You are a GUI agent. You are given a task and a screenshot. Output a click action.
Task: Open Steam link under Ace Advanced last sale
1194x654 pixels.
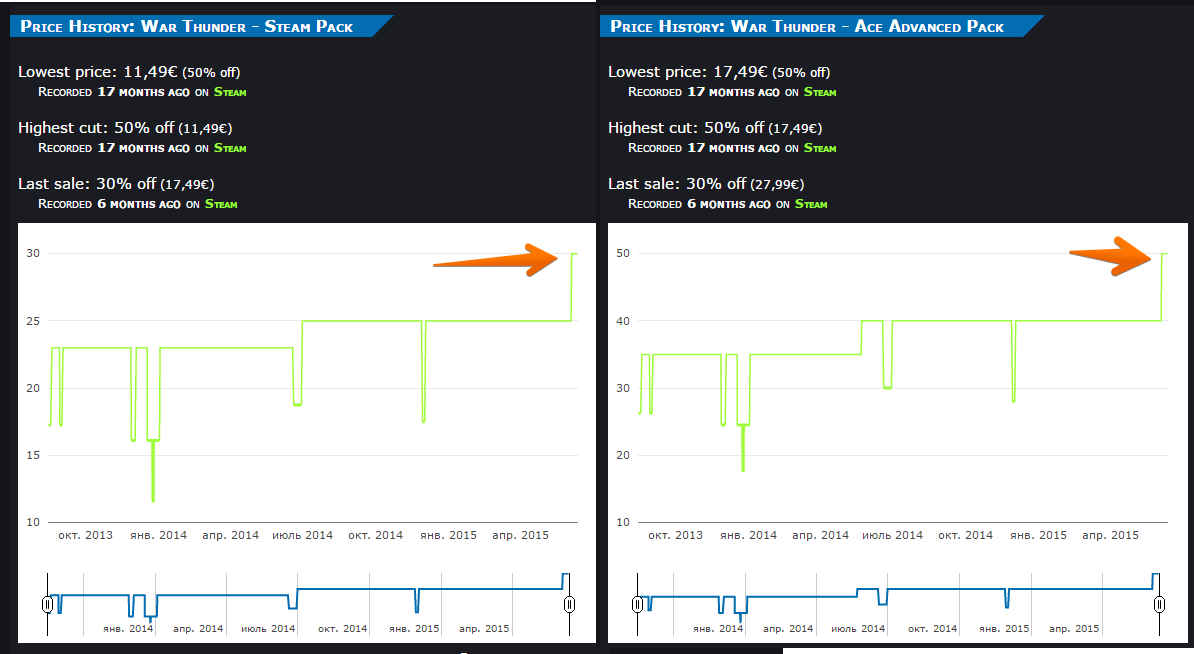(811, 204)
